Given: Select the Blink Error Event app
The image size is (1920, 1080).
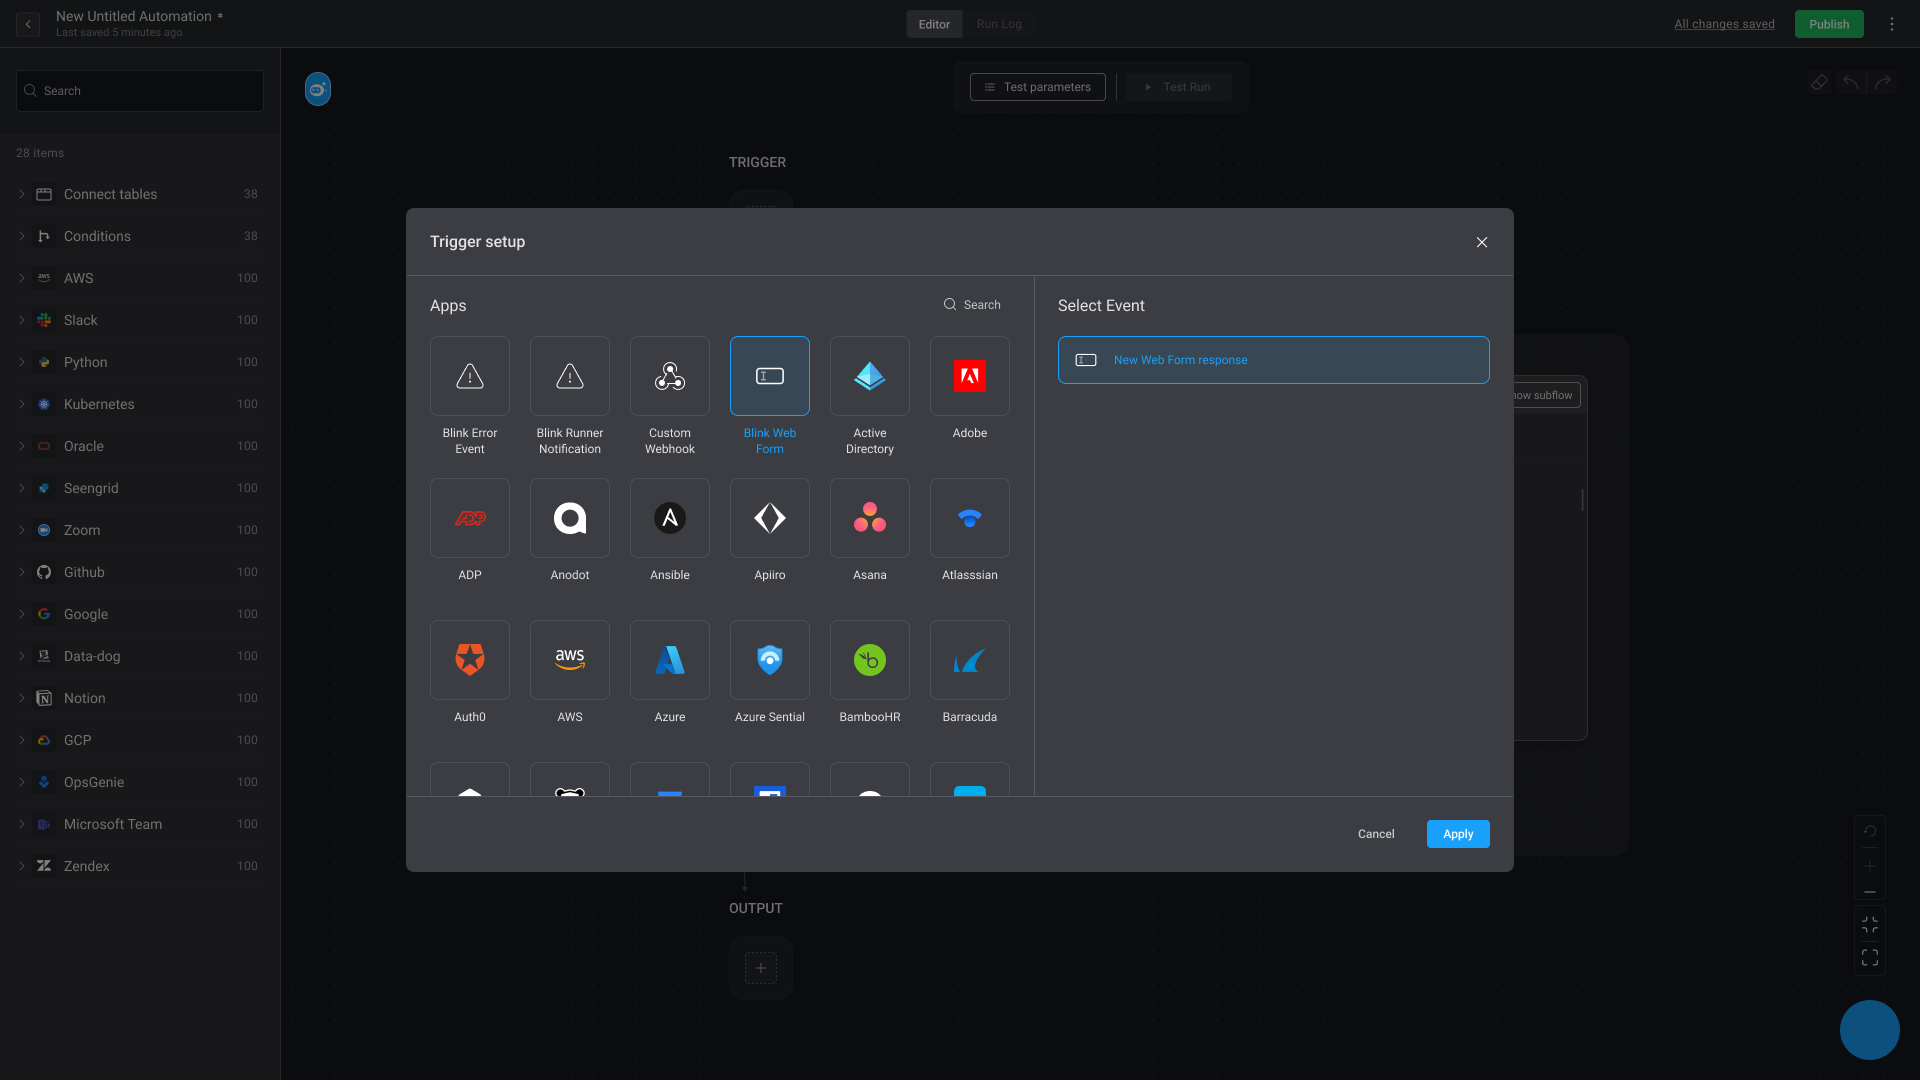Looking at the screenshot, I should pyautogui.click(x=470, y=376).
